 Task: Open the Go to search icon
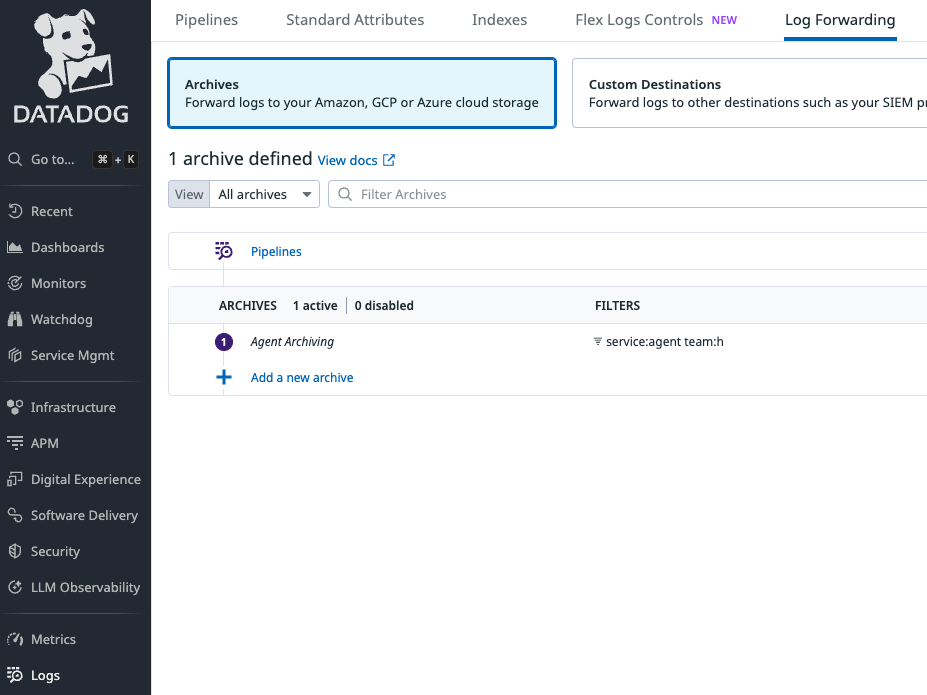point(15,160)
